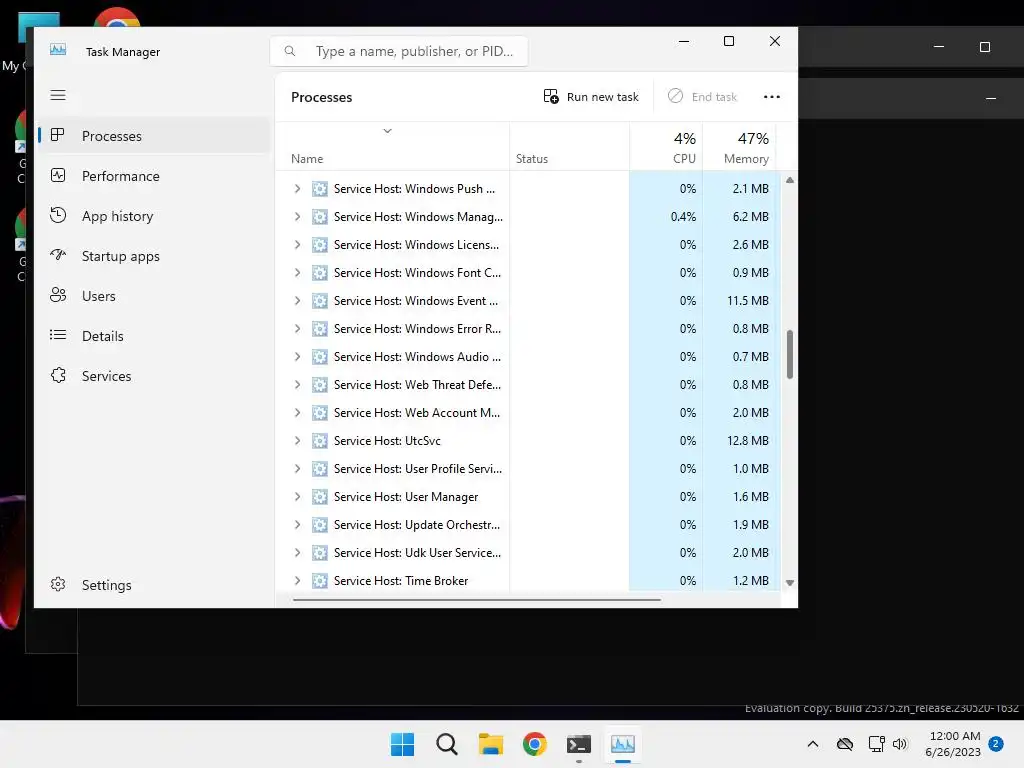Focus the name, publisher, or PID search box
This screenshot has width=1024, height=768.
[x=399, y=51]
